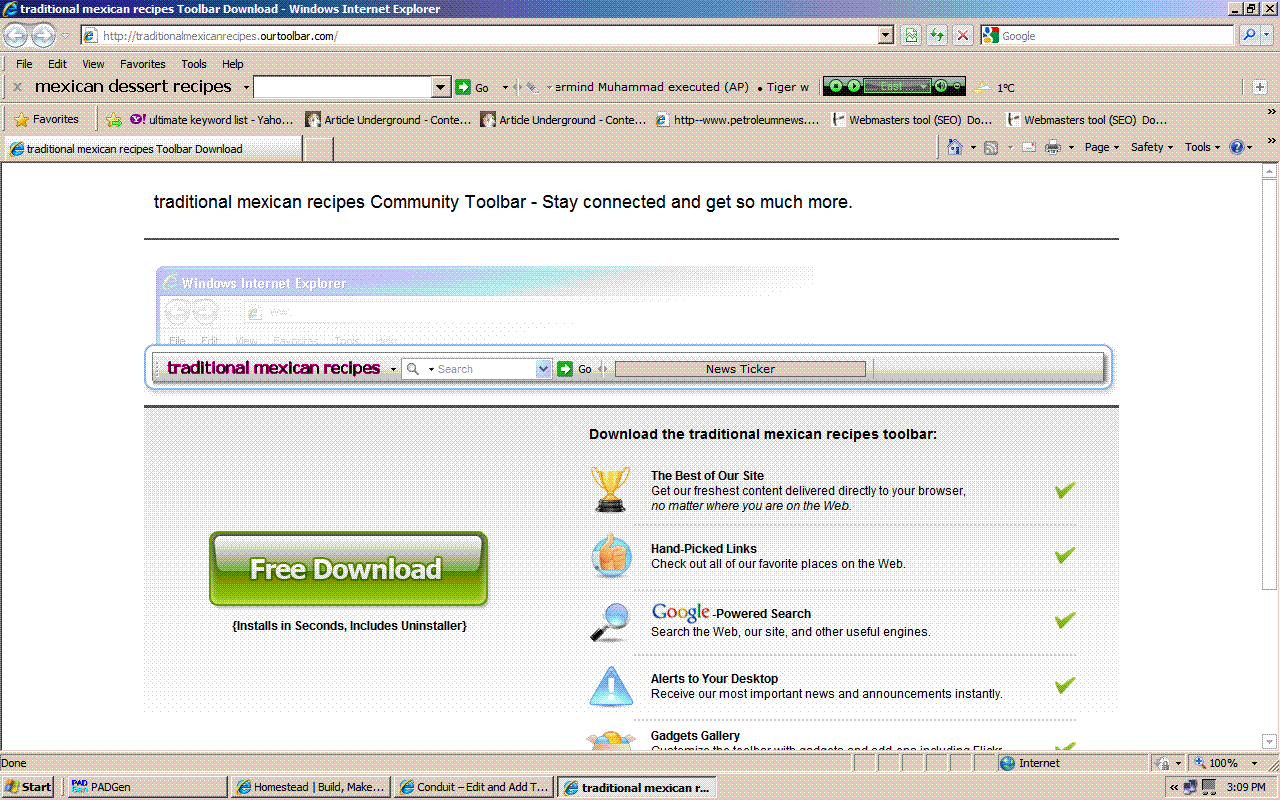Click the plus add-gadget icon on toolbar
This screenshot has width=1280, height=800.
pos(1259,87)
